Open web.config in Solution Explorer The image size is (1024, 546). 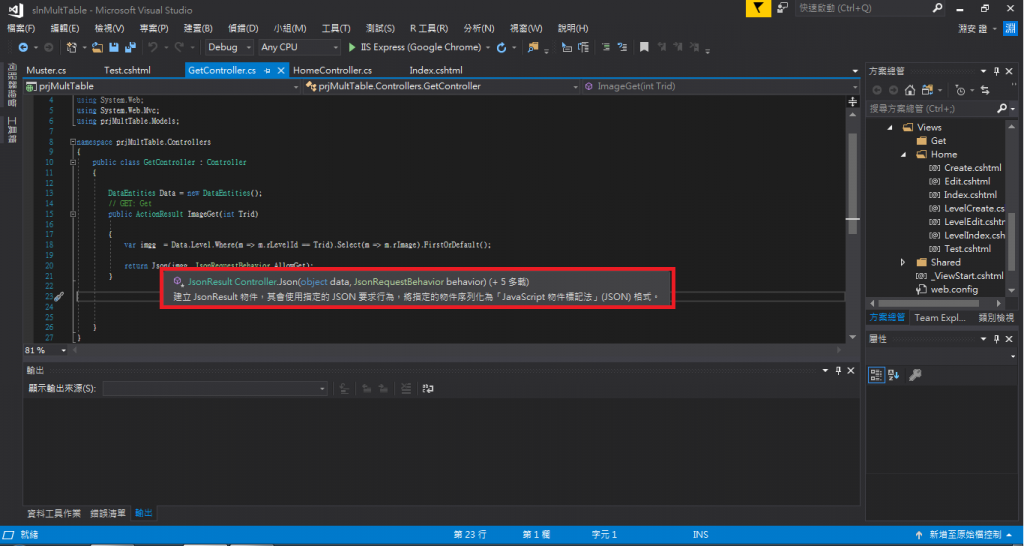(x=955, y=289)
